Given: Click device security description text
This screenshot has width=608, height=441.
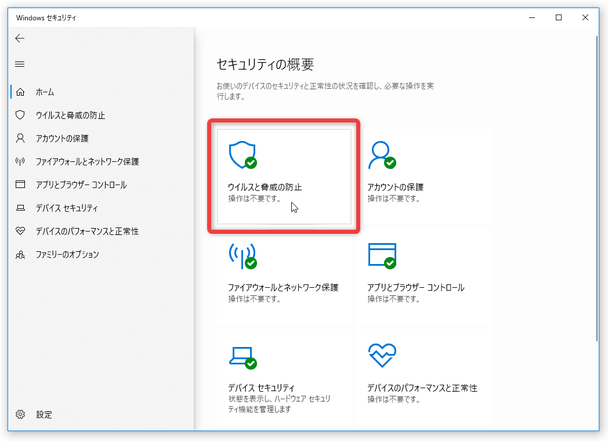Looking at the screenshot, I should pos(279,404).
